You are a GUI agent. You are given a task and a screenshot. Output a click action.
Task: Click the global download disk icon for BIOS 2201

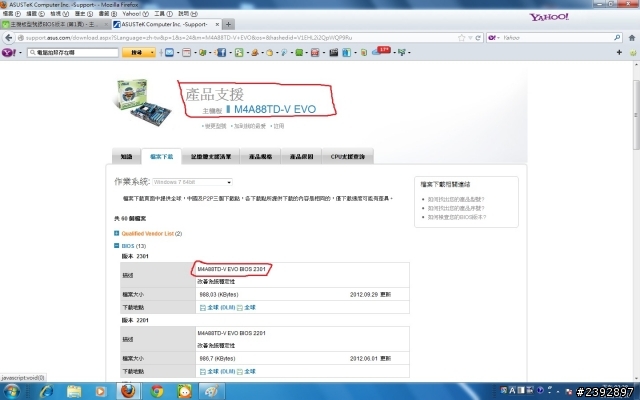point(240,372)
